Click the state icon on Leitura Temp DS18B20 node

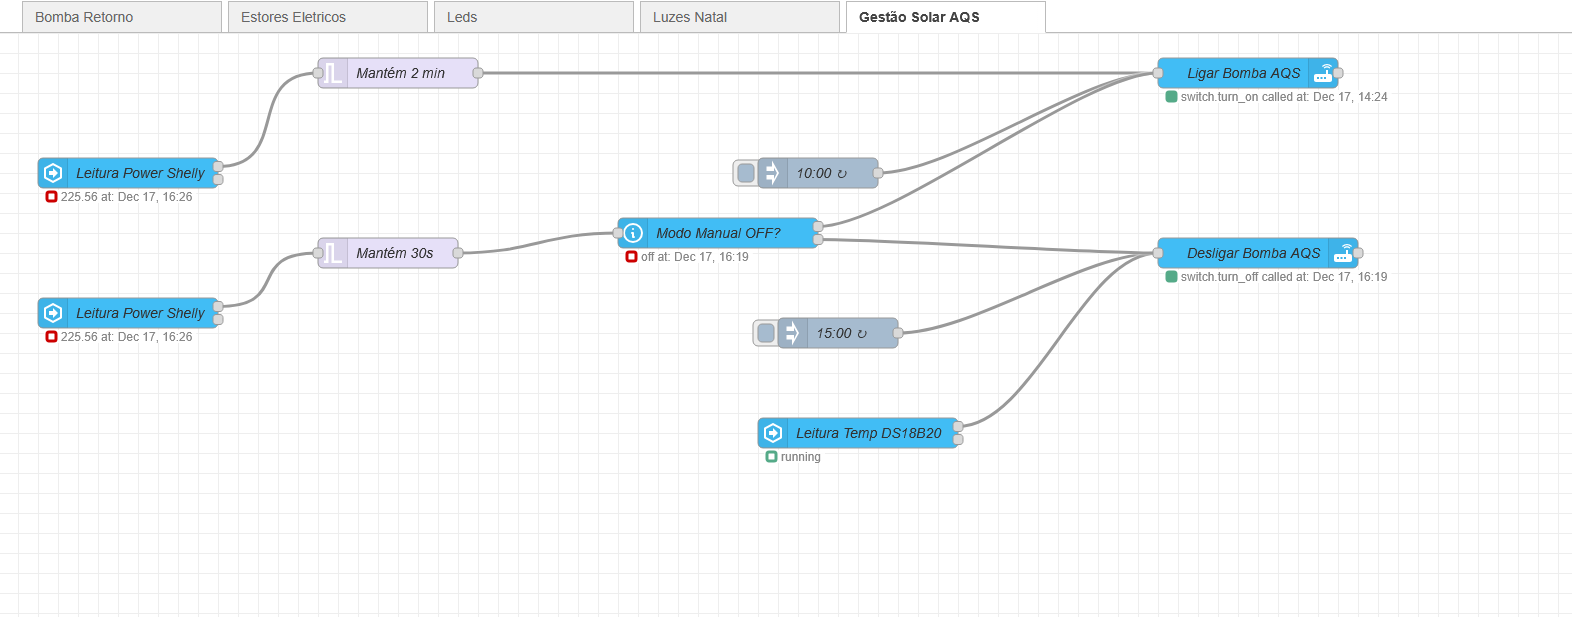(773, 433)
